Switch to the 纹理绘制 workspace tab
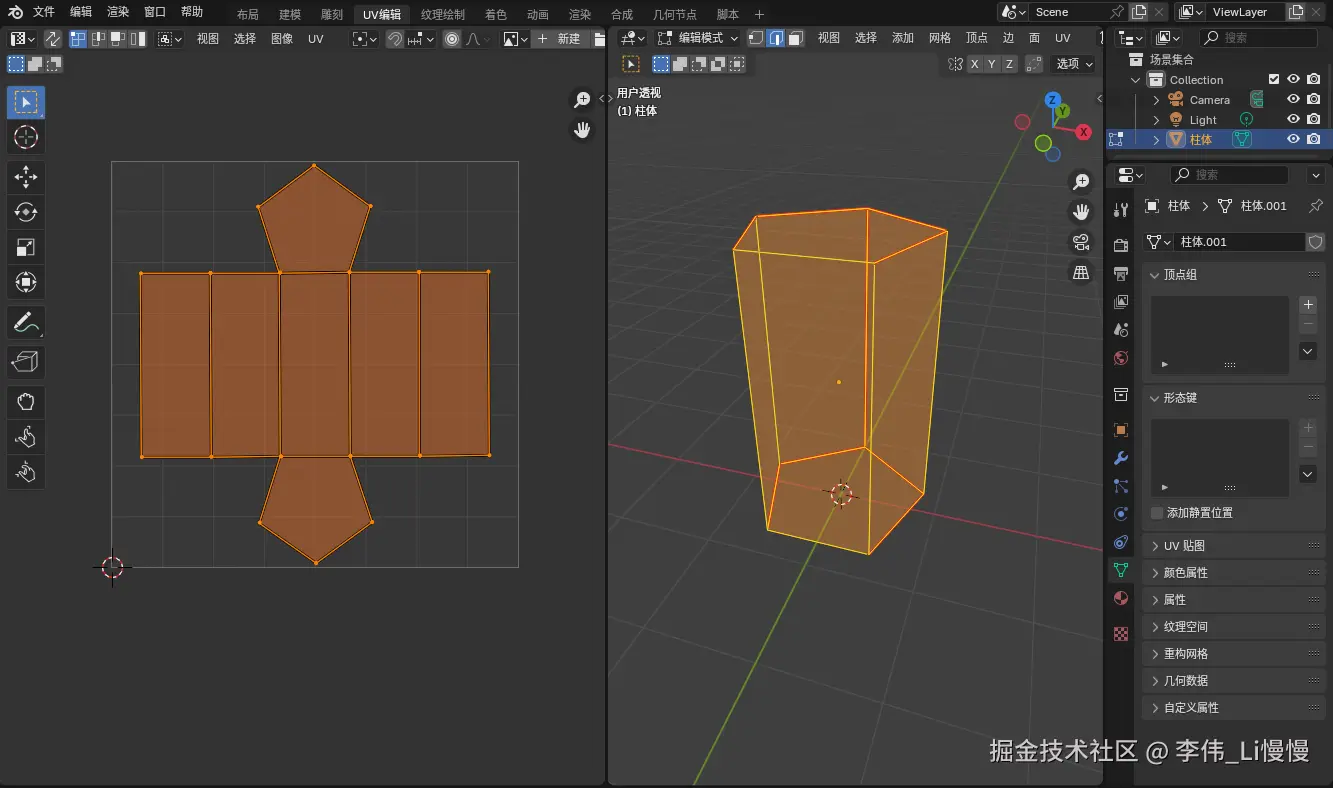The image size is (1333, 788). (442, 15)
